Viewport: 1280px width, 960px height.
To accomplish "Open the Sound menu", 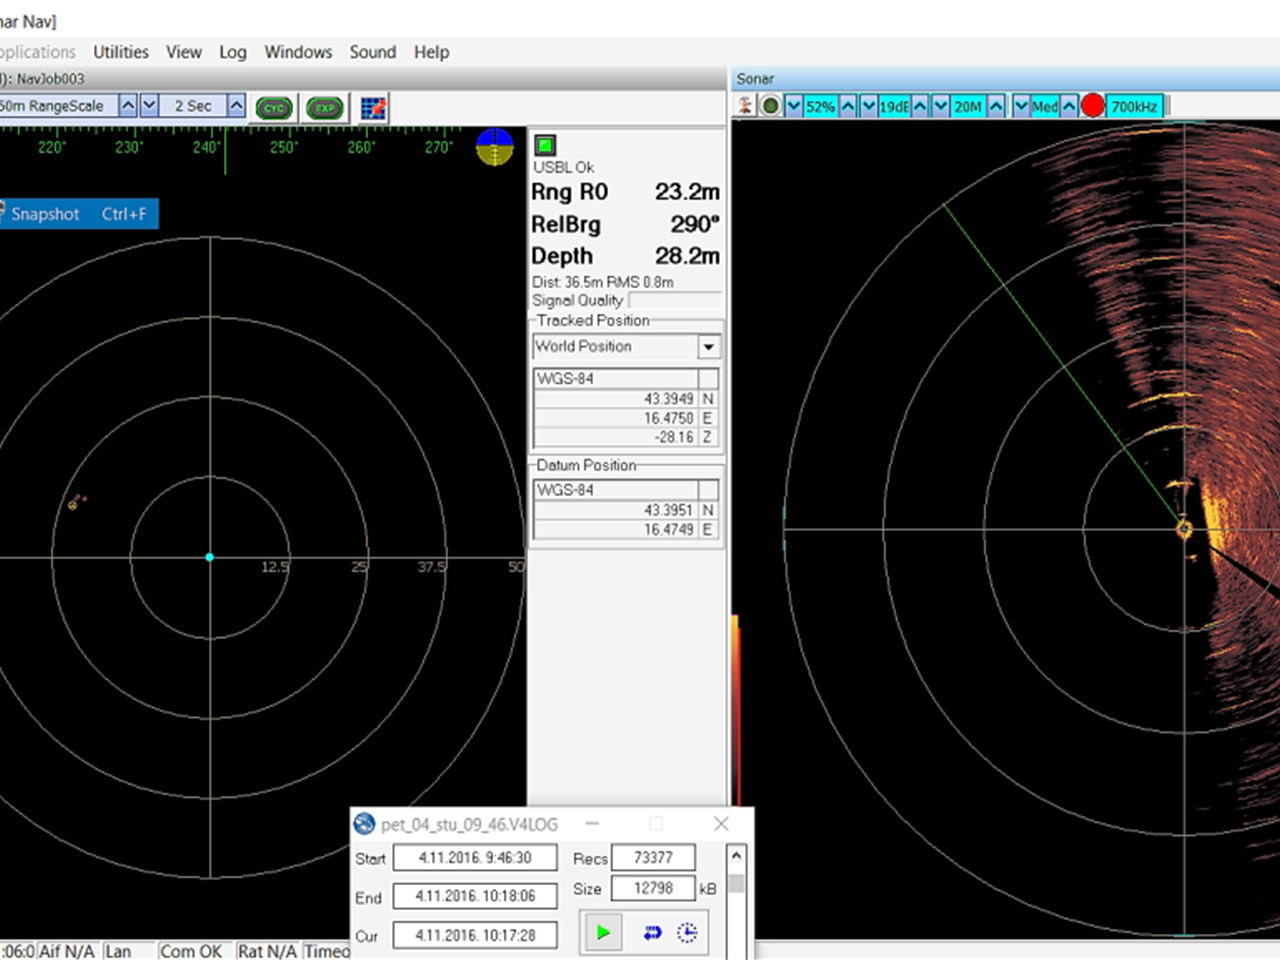I will 372,52.
